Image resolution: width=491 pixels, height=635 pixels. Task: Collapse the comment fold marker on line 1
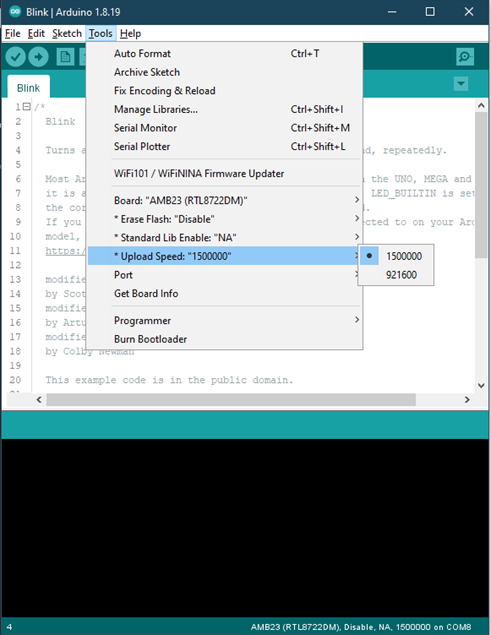tap(27, 107)
